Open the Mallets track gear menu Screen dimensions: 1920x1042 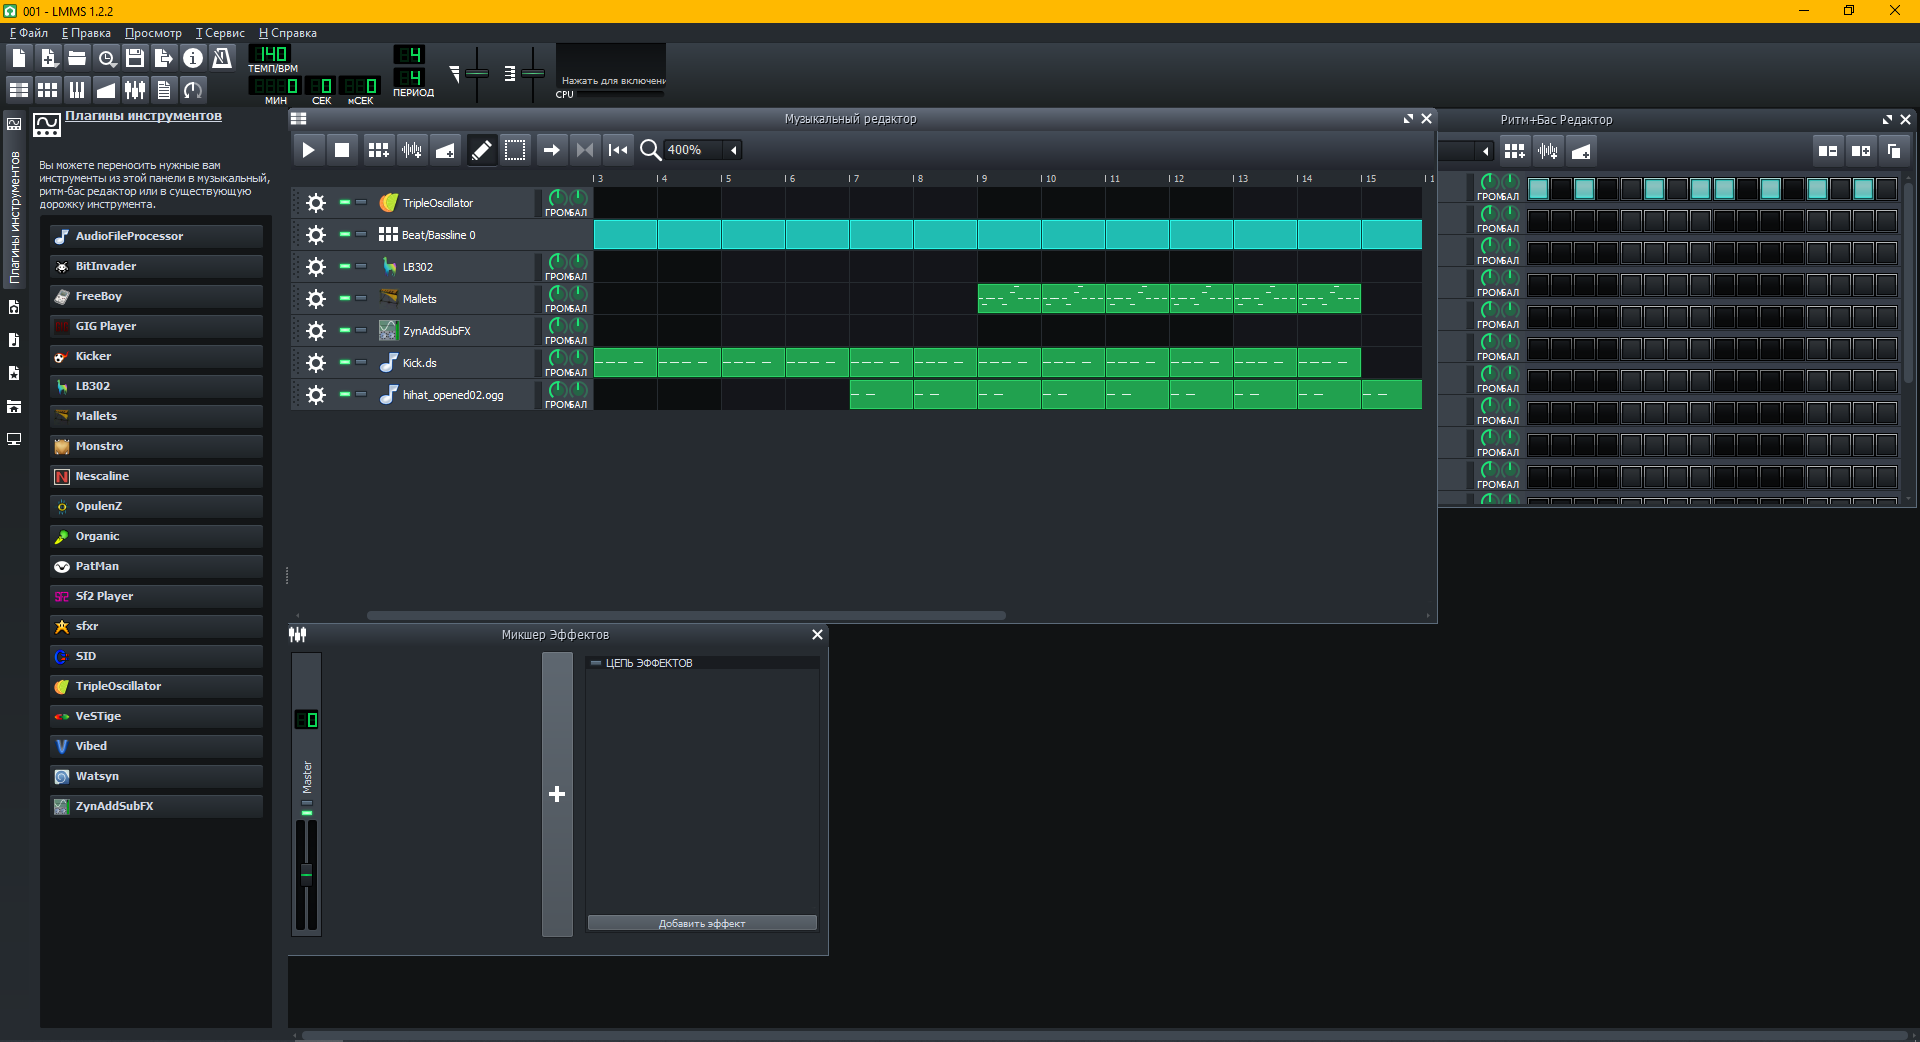point(316,299)
